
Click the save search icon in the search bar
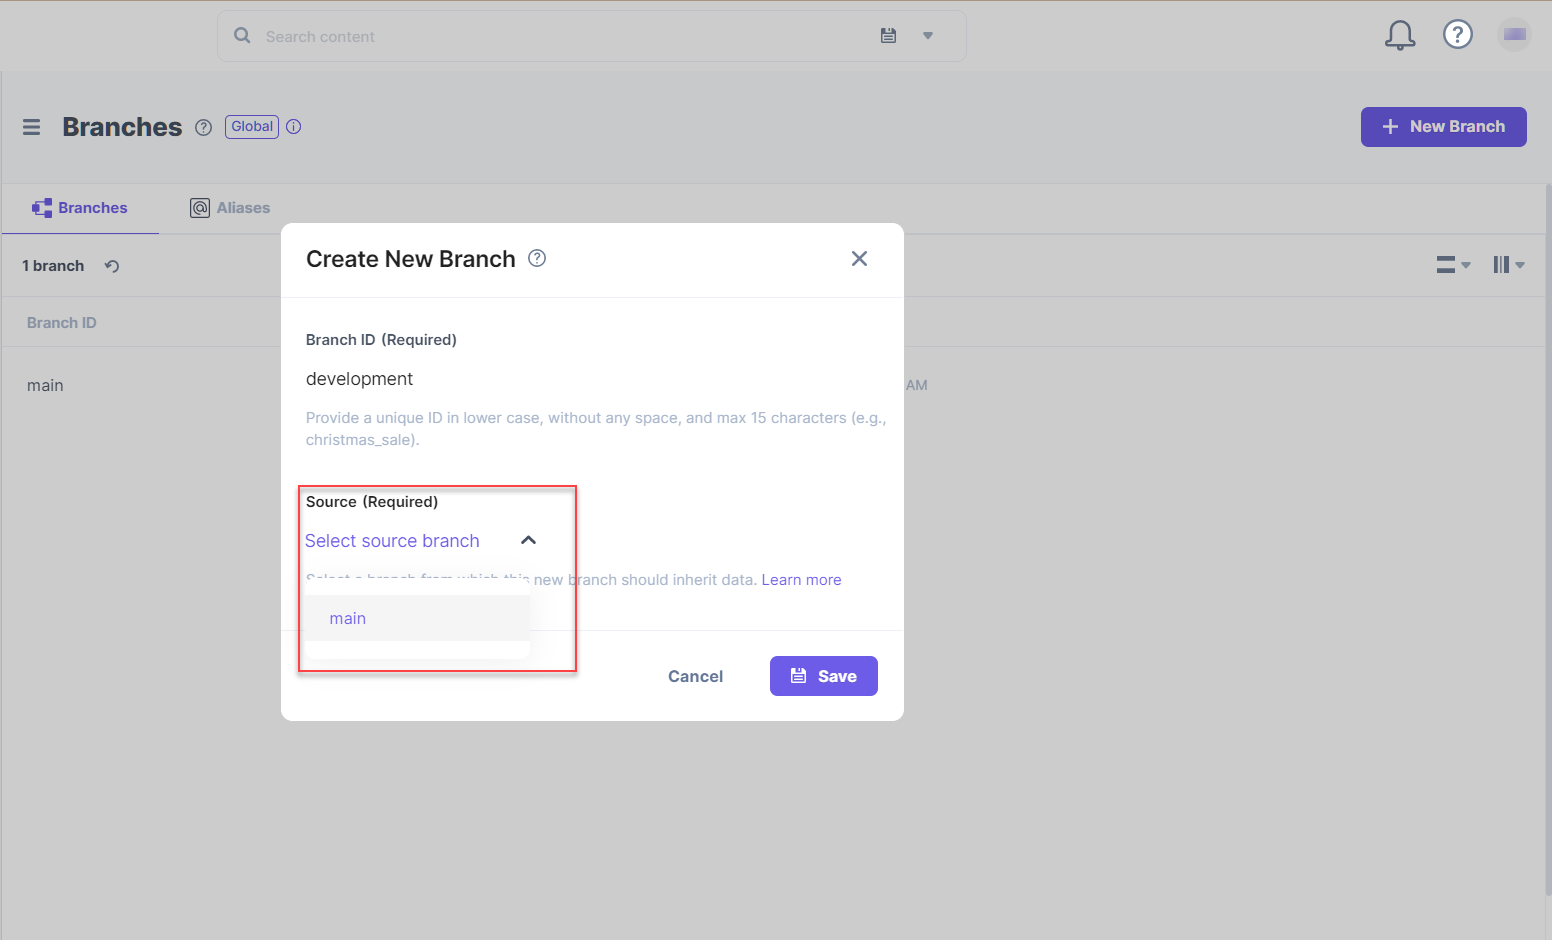[888, 35]
